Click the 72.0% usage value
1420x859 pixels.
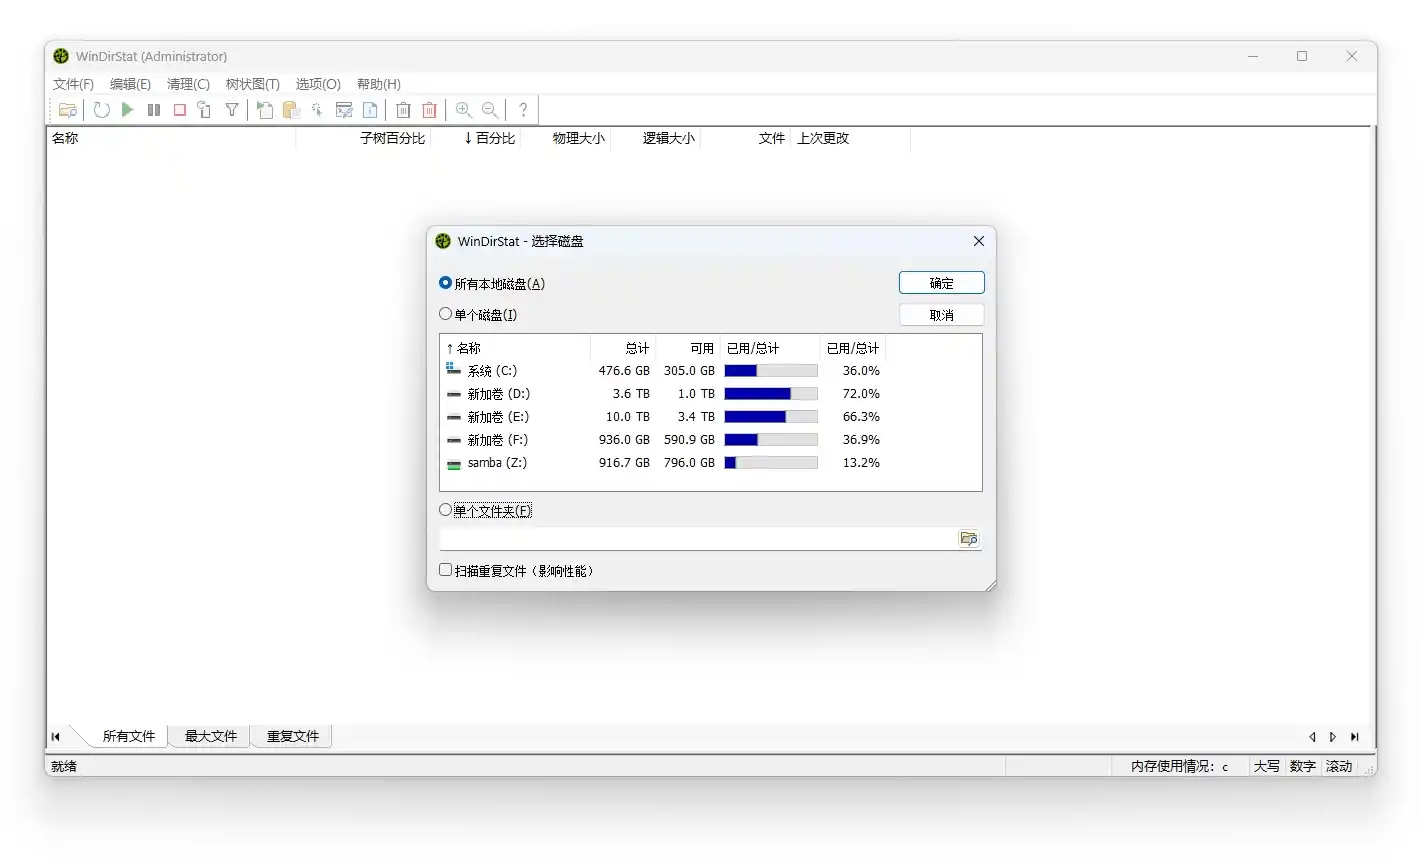click(861, 394)
